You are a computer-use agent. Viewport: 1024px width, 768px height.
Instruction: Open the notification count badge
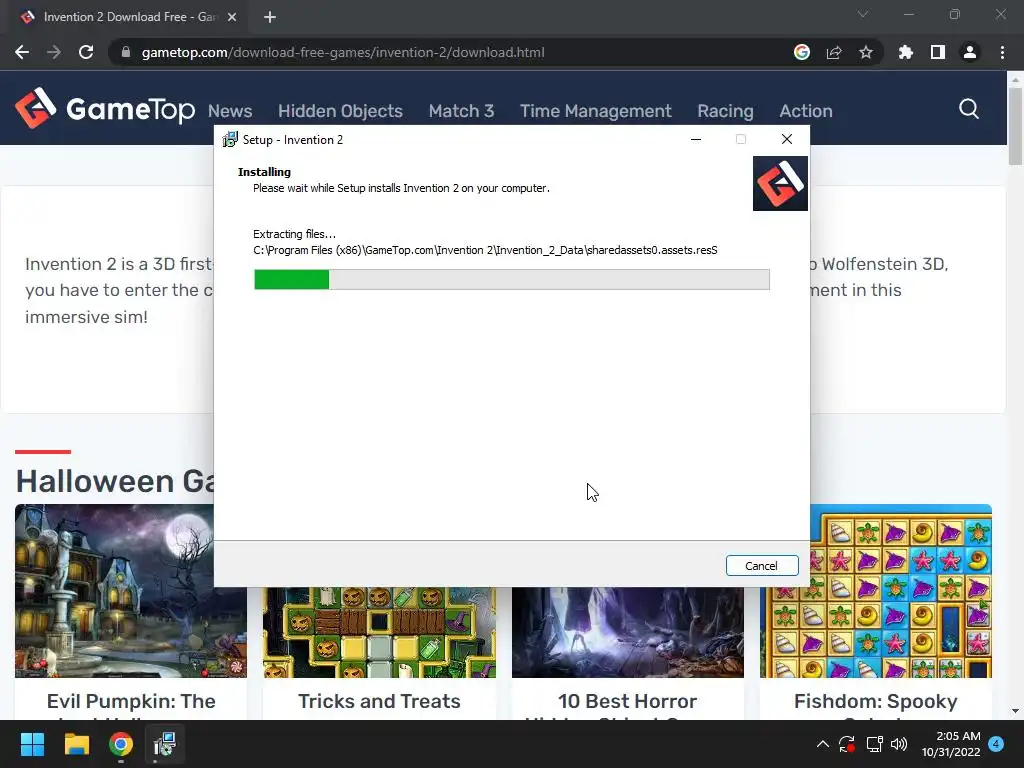click(996, 744)
